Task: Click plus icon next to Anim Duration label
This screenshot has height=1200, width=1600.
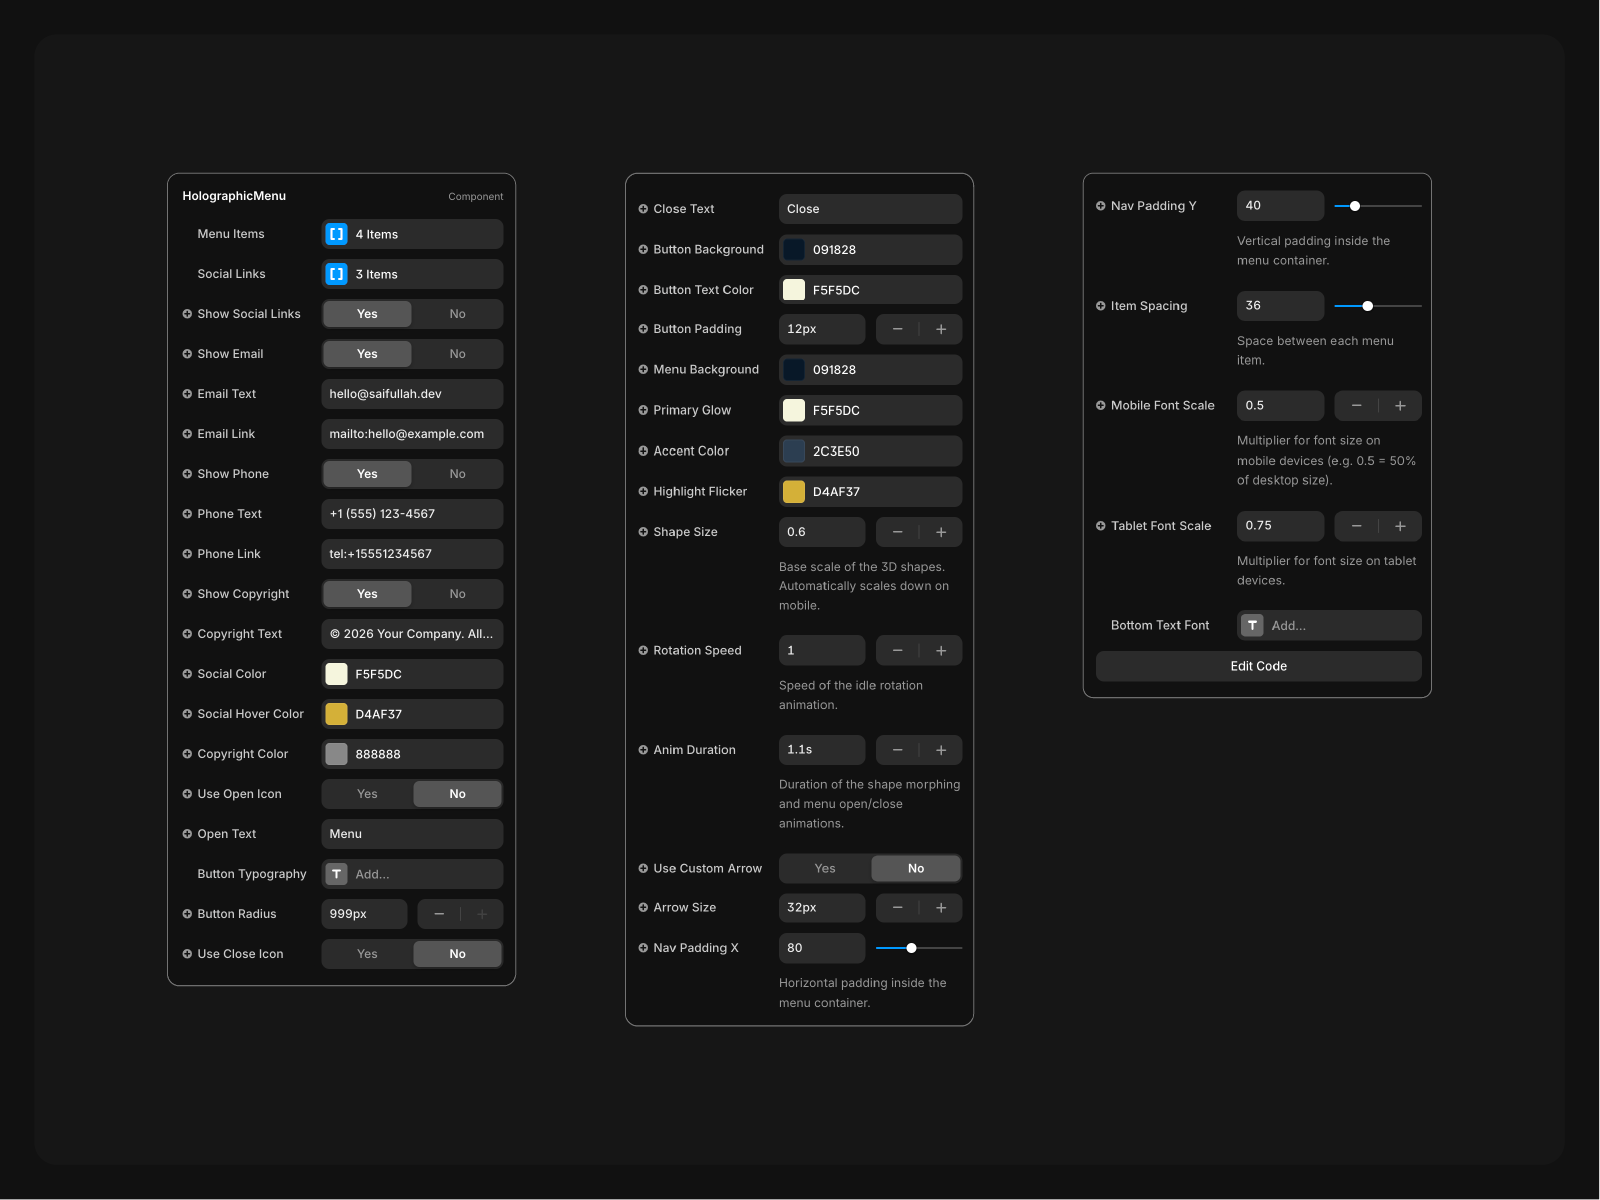Action: point(643,750)
